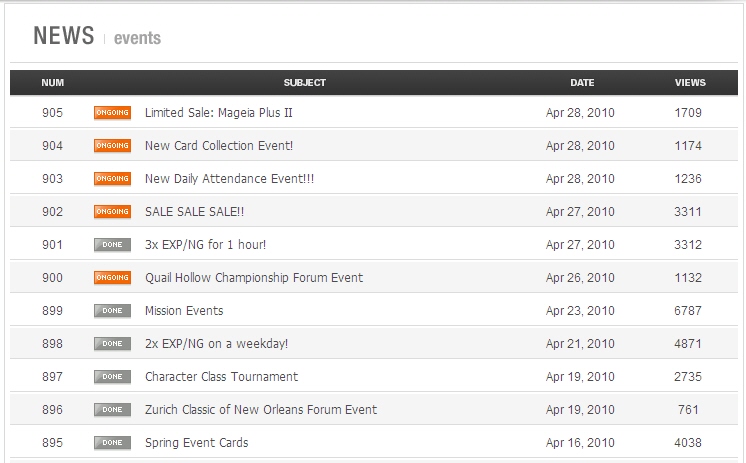Click the ONGOING badge for Mageia Plus II sale

112,113
